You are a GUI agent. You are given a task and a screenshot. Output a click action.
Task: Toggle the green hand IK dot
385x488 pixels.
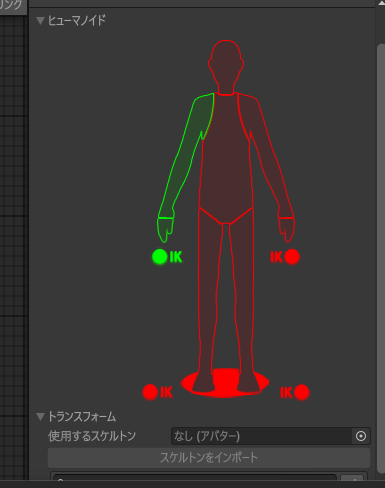(x=160, y=257)
